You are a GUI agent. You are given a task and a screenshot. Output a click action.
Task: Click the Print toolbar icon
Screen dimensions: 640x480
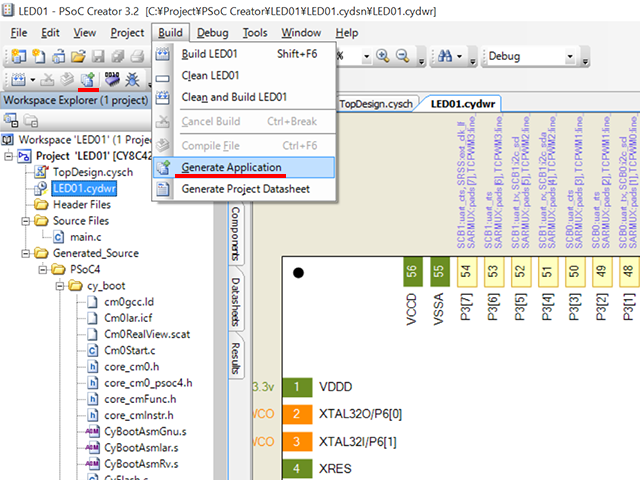138,56
